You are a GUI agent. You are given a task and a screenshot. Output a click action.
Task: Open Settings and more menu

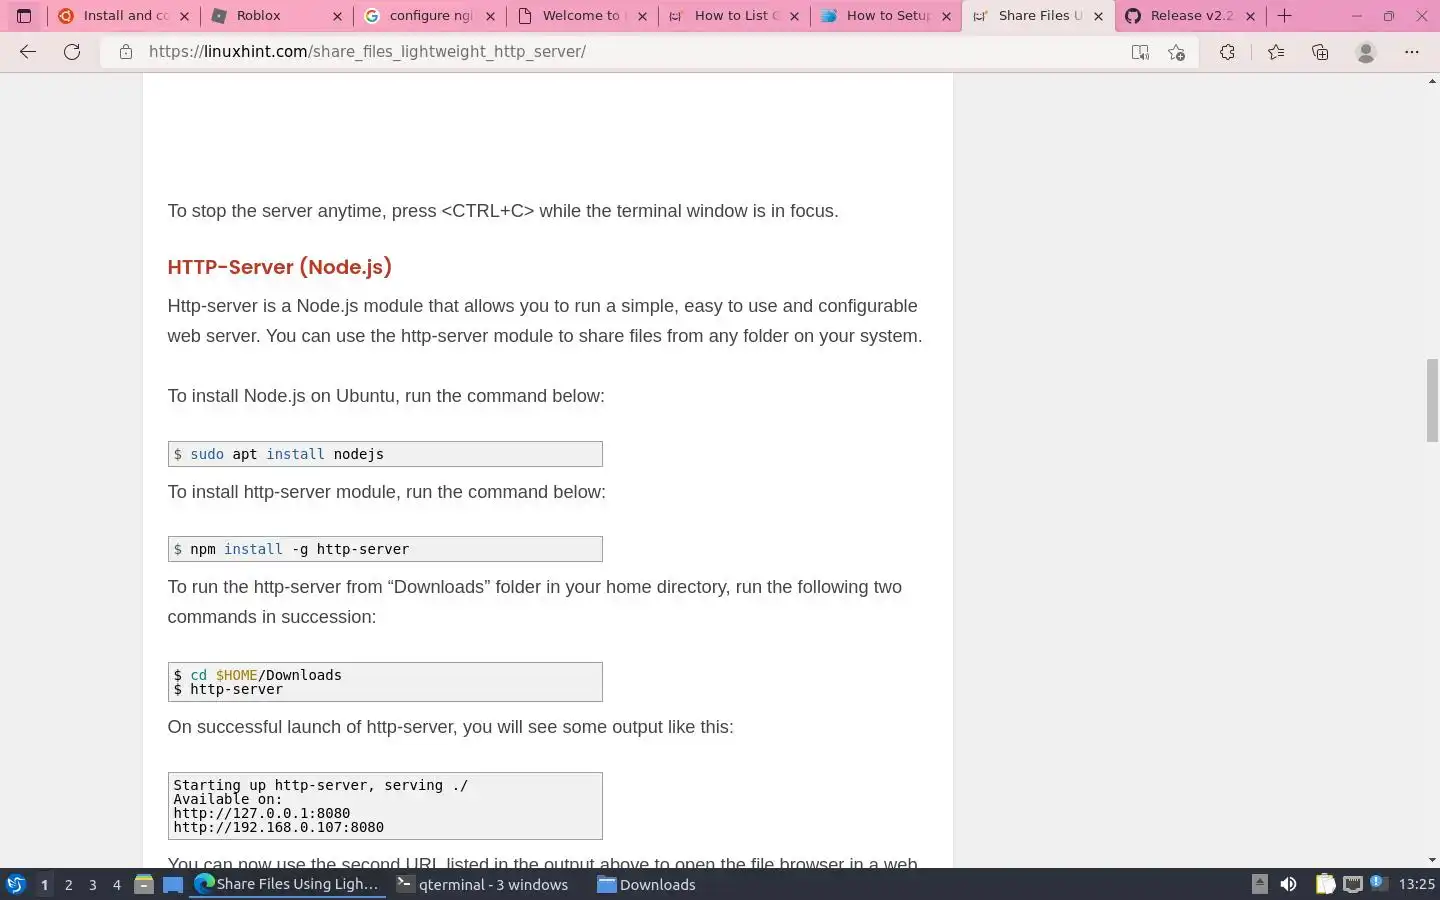[1412, 52]
